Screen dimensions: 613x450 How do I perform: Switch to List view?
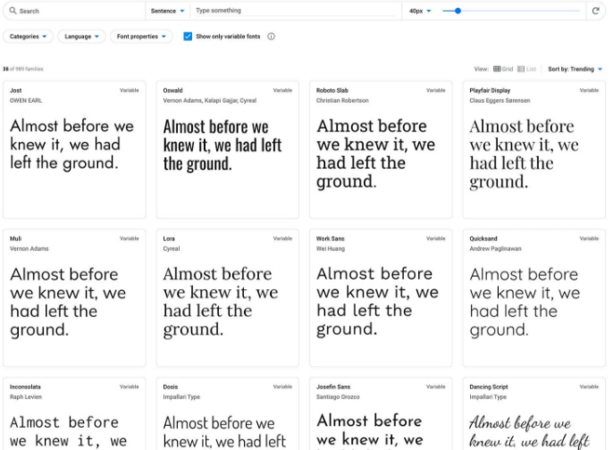[x=527, y=69]
